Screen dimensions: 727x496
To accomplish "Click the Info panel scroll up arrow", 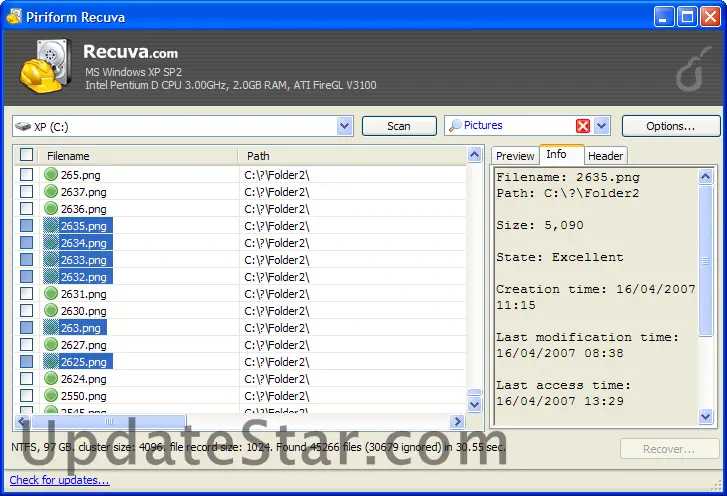I will pos(706,177).
